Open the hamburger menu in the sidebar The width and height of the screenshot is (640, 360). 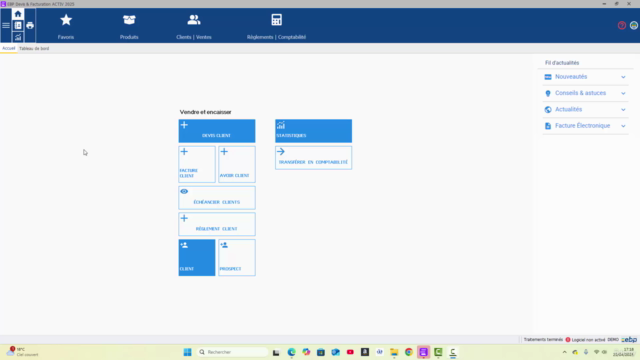coord(6,25)
